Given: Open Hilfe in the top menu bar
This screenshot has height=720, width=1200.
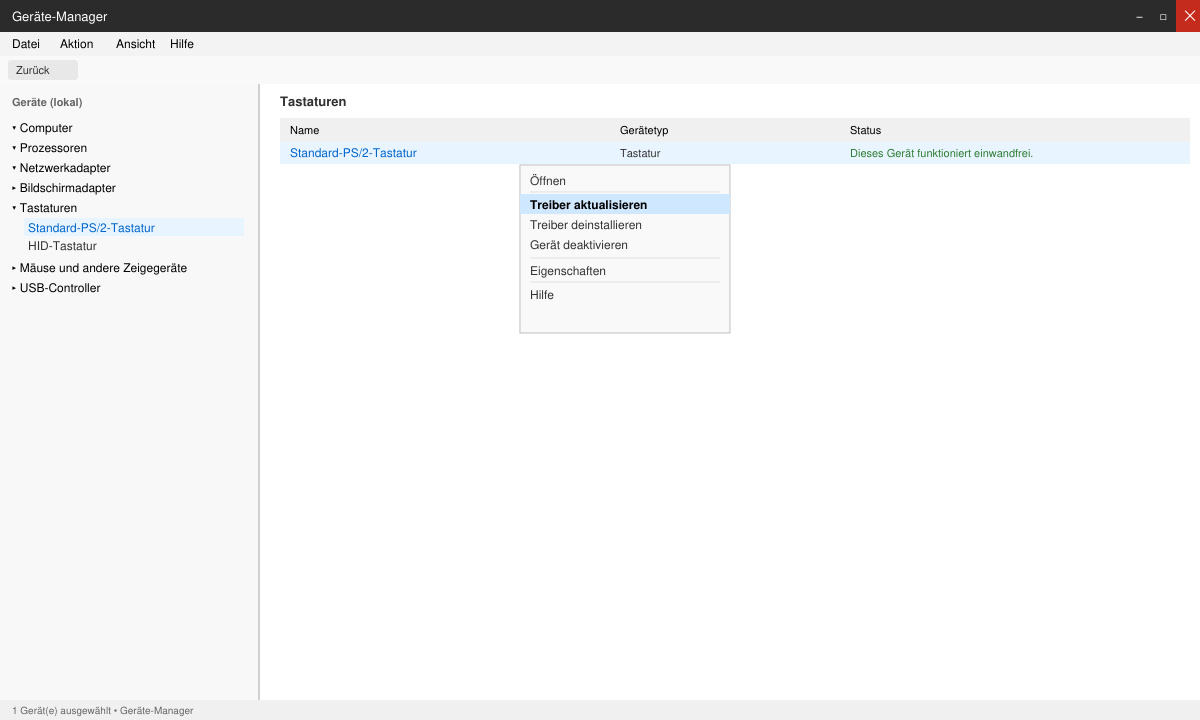Looking at the screenshot, I should (x=182, y=44).
